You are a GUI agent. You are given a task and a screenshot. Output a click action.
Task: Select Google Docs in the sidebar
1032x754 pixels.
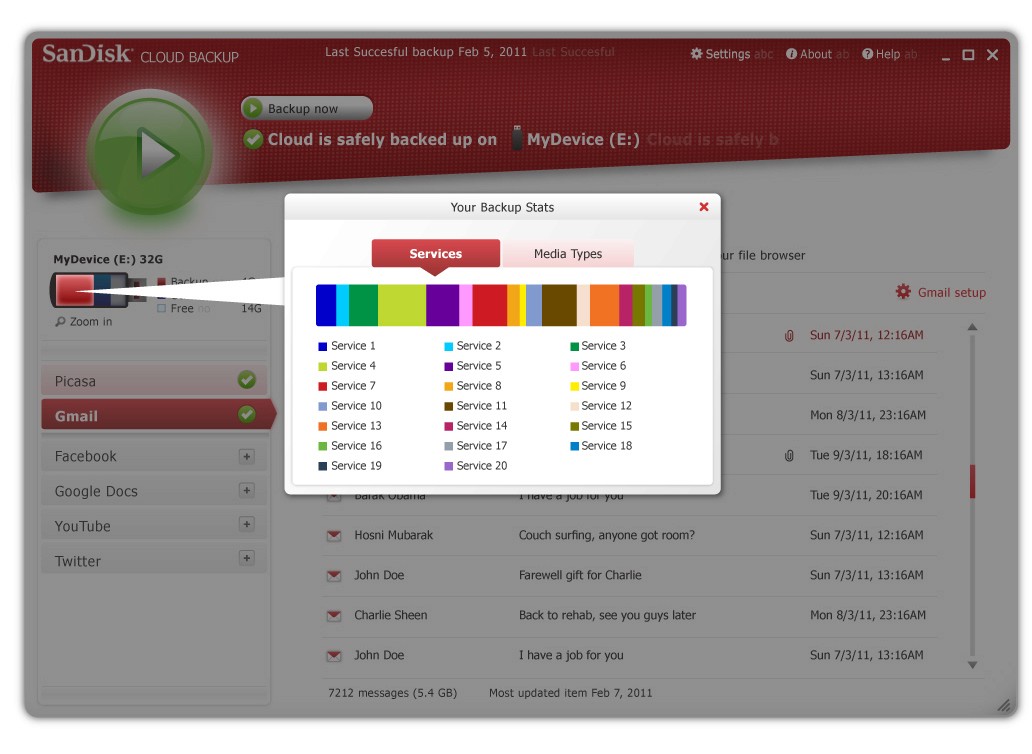154,491
